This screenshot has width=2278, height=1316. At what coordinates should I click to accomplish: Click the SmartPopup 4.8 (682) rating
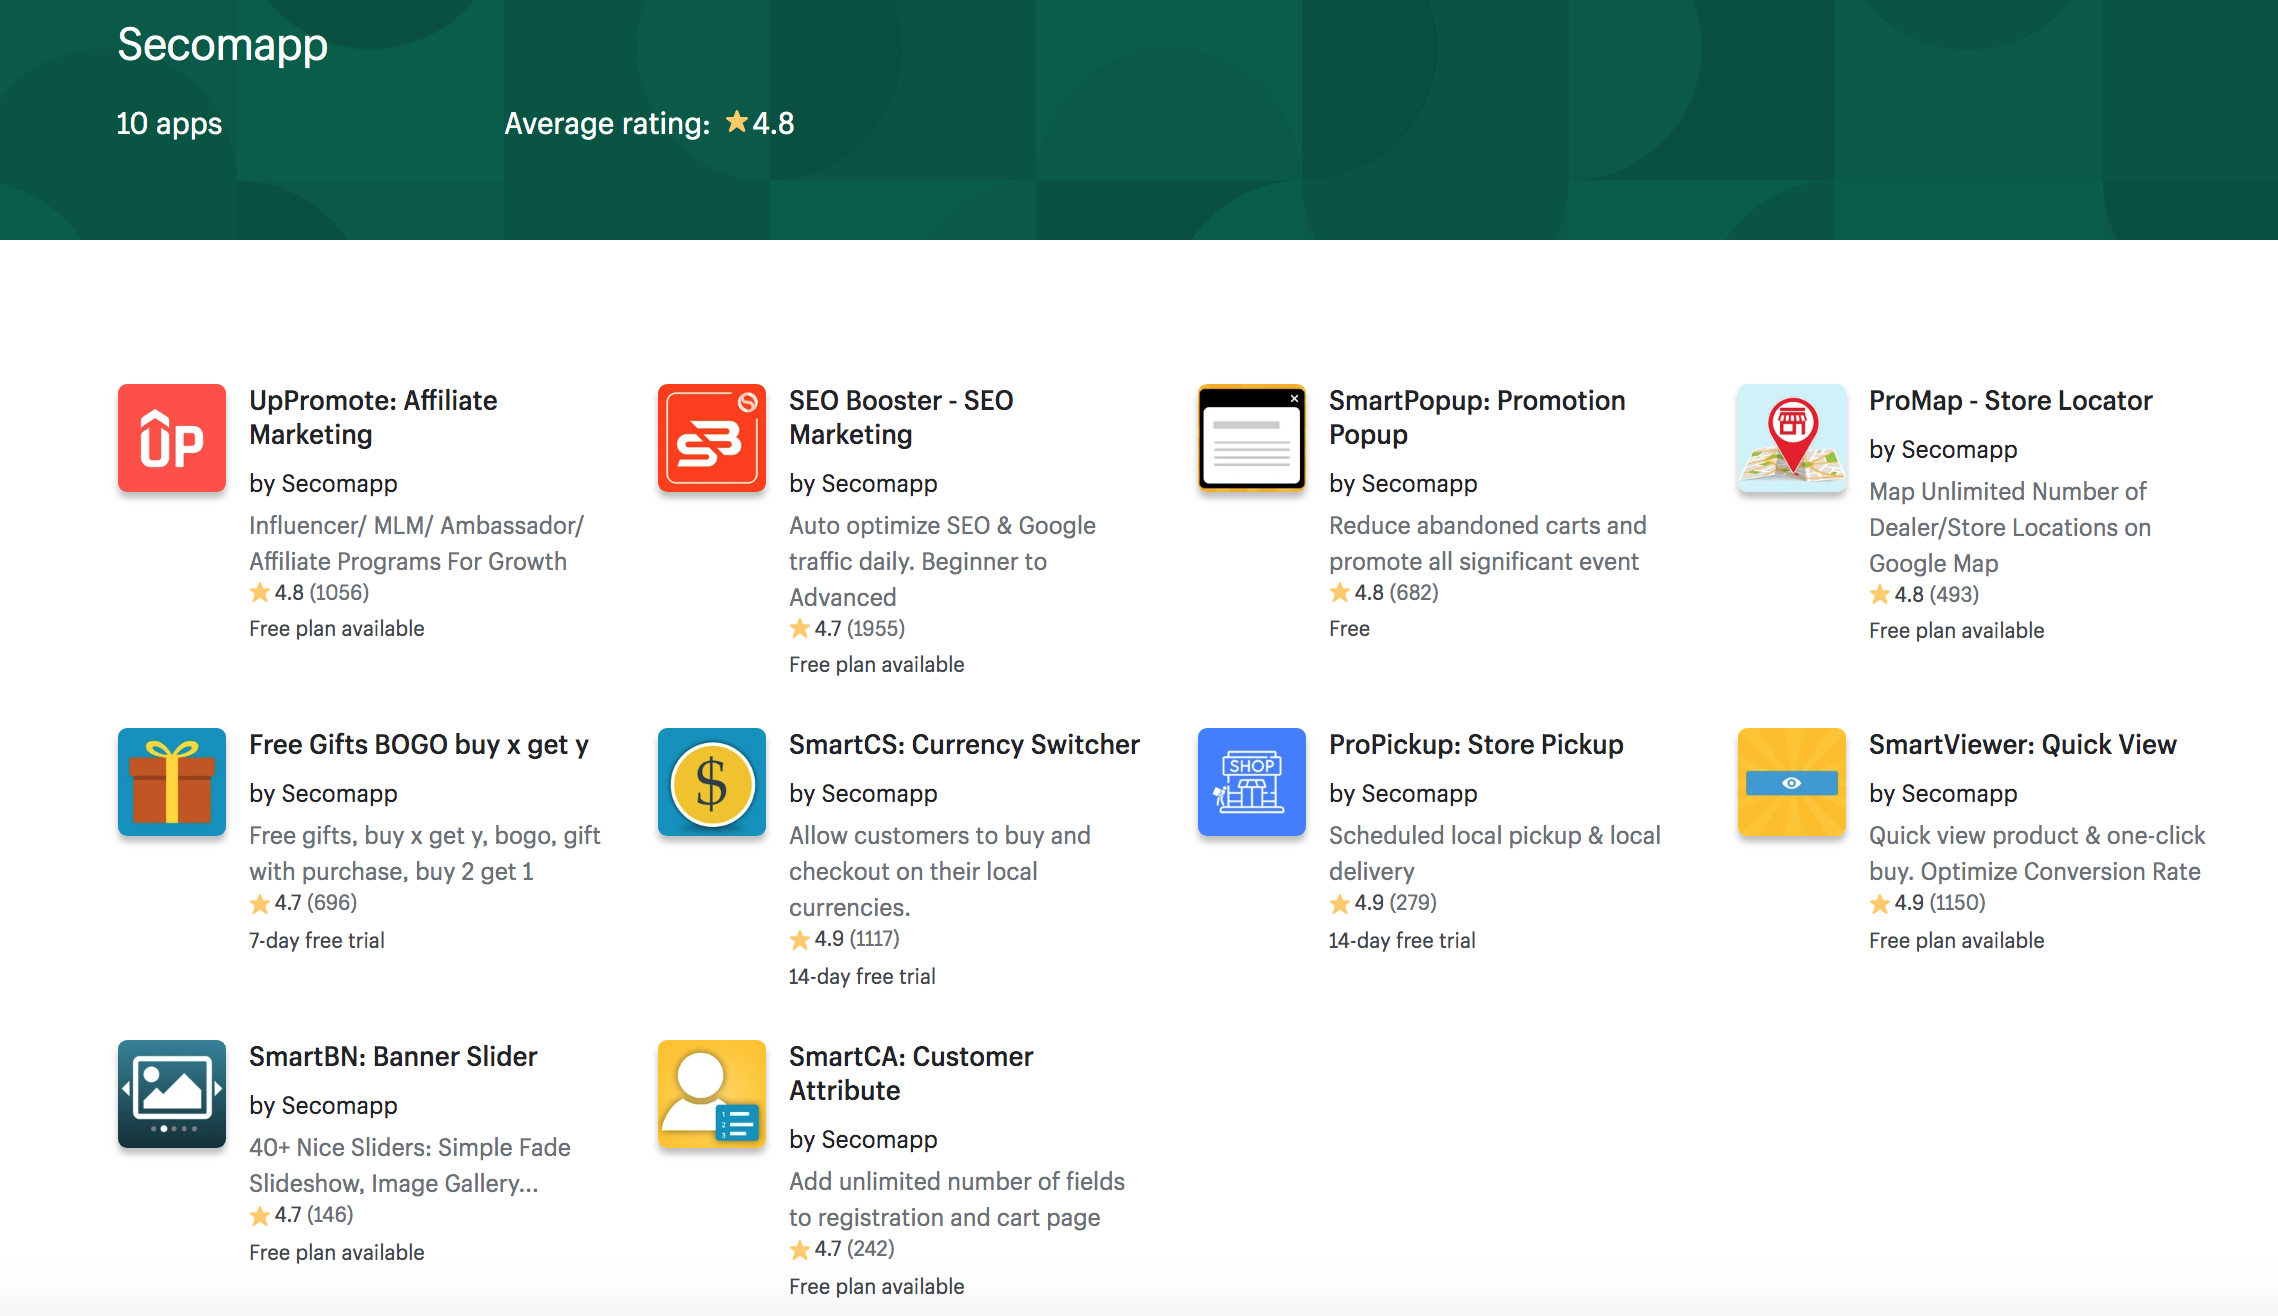tap(1384, 593)
